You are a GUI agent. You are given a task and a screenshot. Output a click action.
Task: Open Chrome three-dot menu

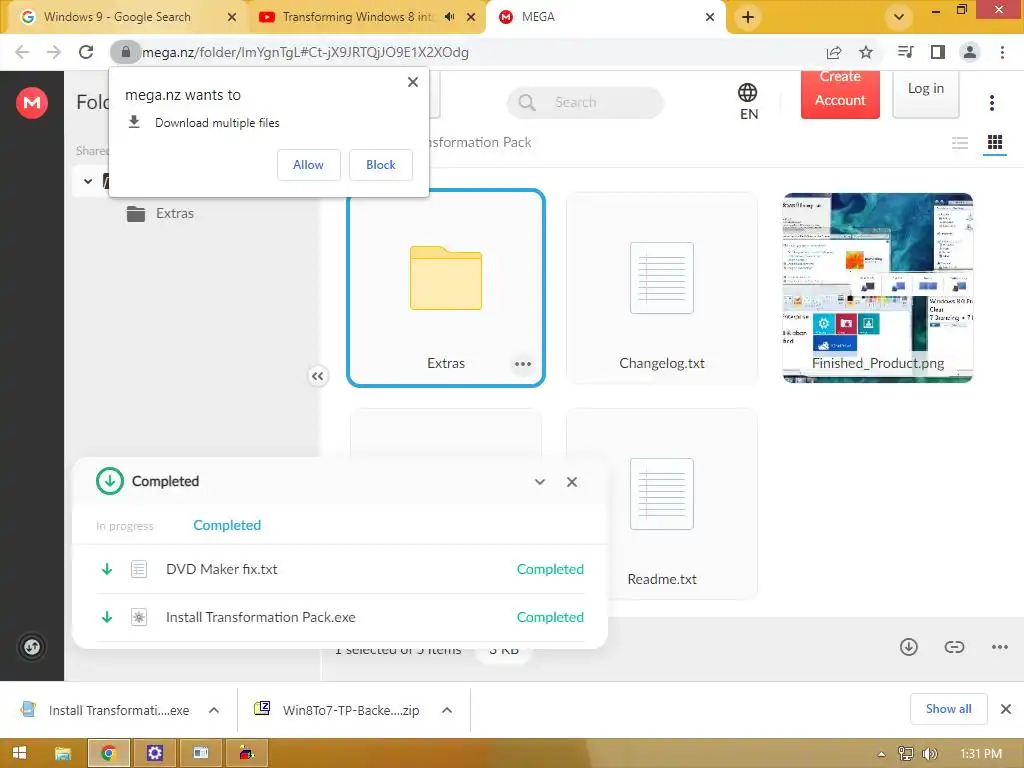[x=1002, y=52]
